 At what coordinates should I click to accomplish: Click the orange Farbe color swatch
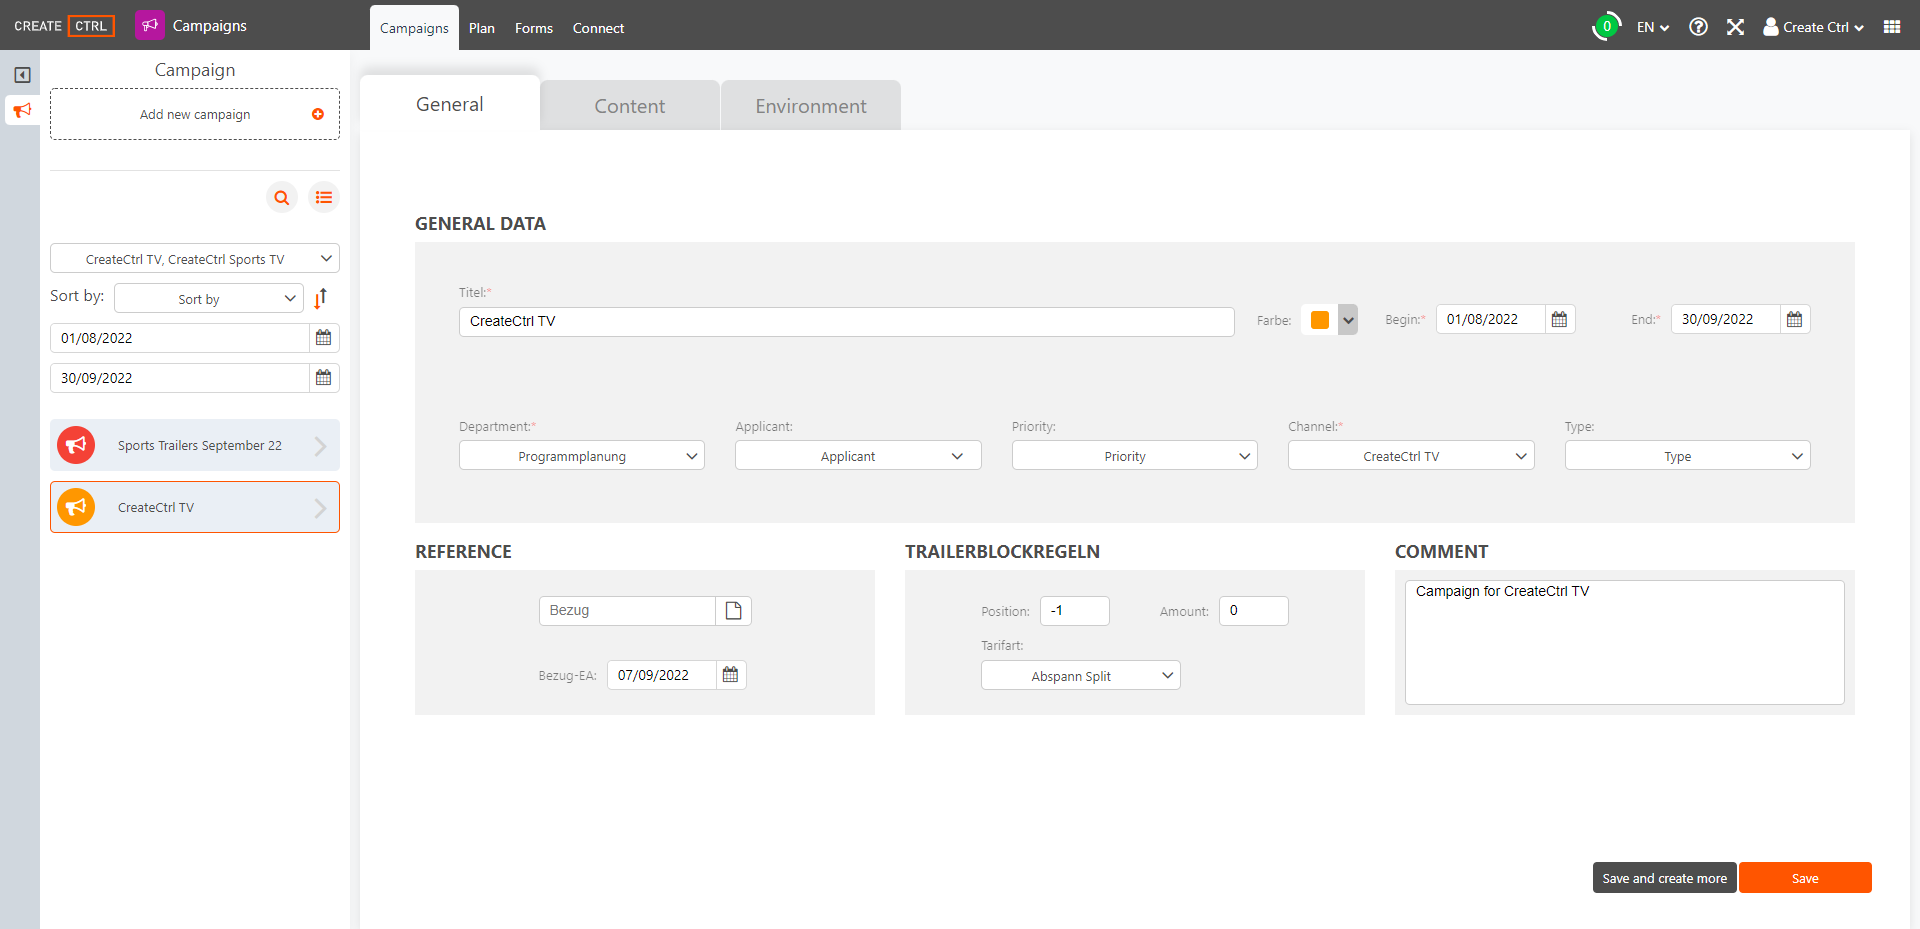tap(1320, 320)
